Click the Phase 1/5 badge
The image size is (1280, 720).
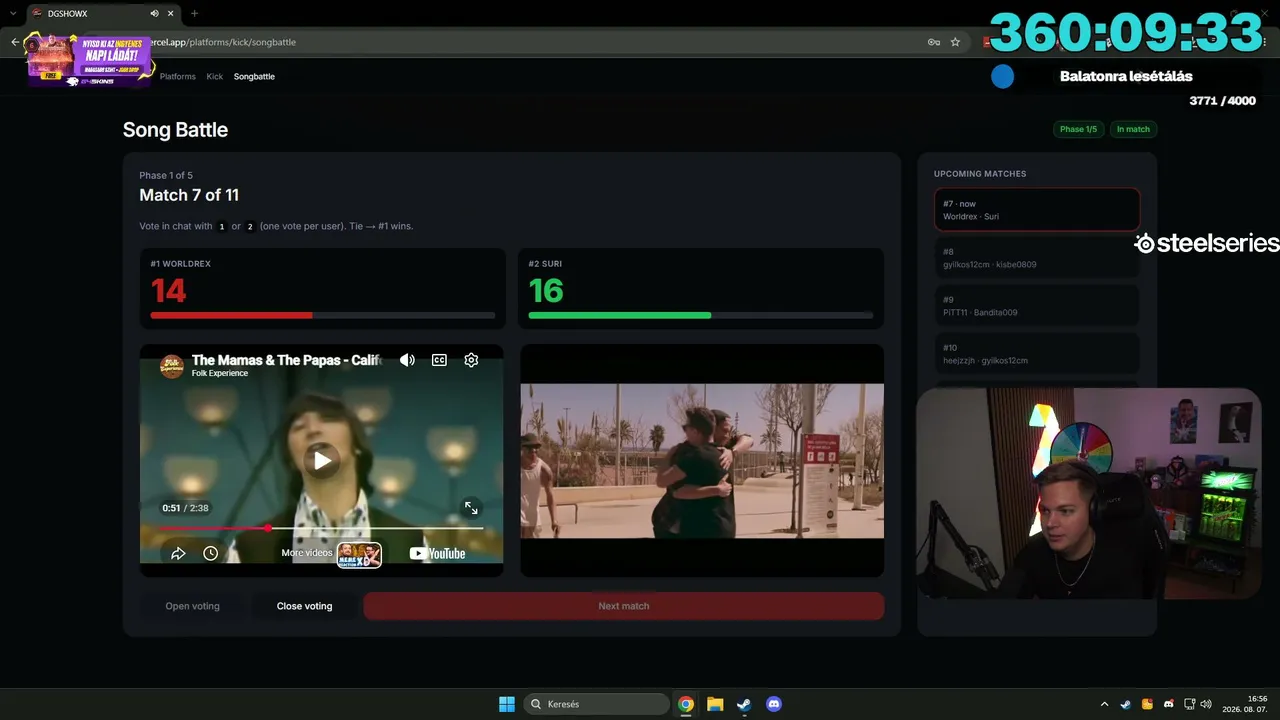1078,129
